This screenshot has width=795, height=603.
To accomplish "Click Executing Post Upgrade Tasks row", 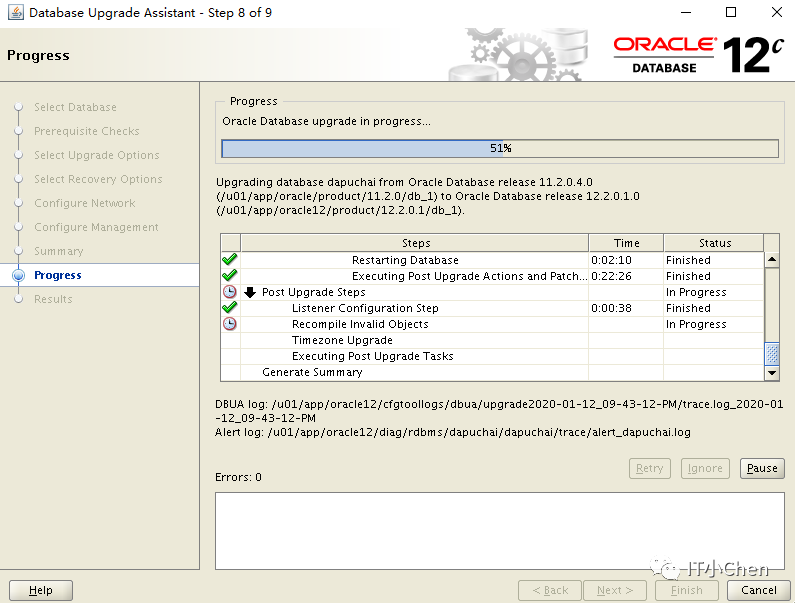I will (x=373, y=356).
